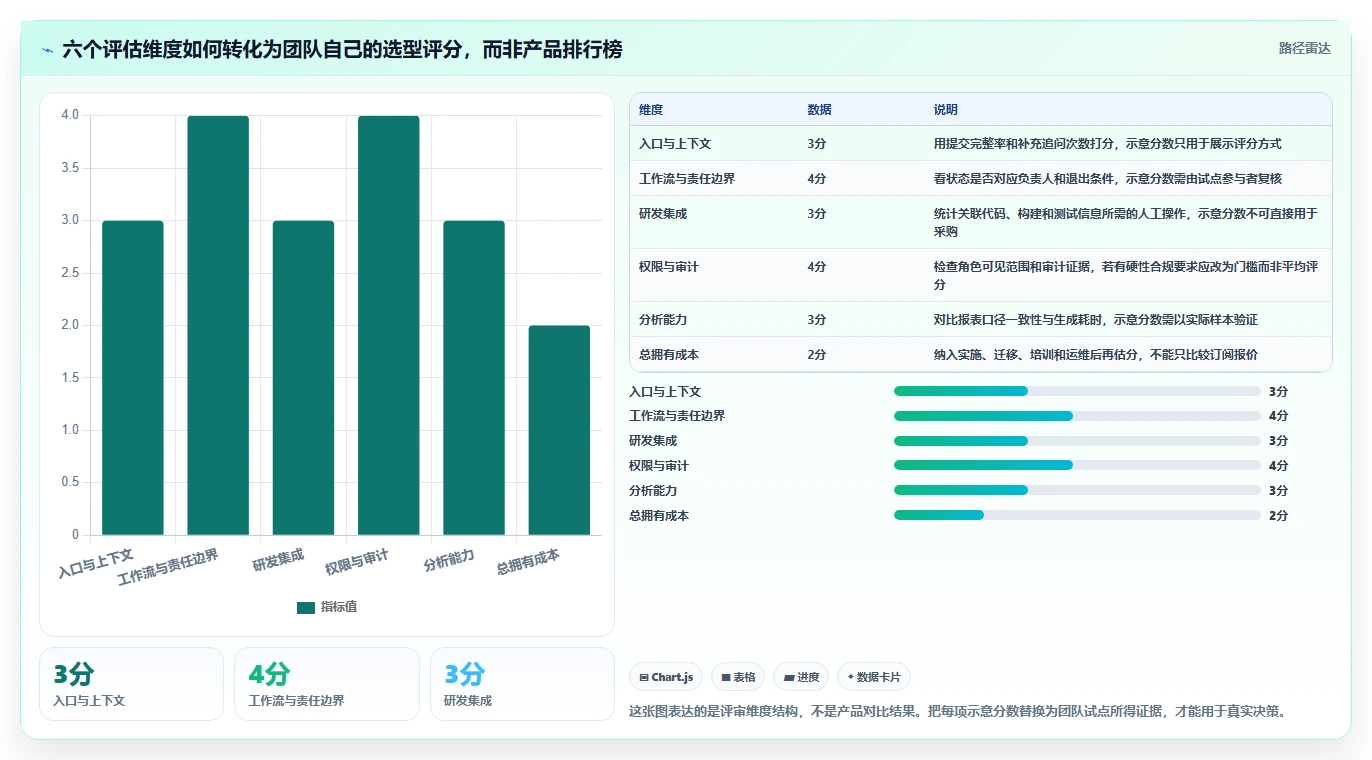
Task: Click the 入口与上下文 bar in the chart
Action: 133,378
